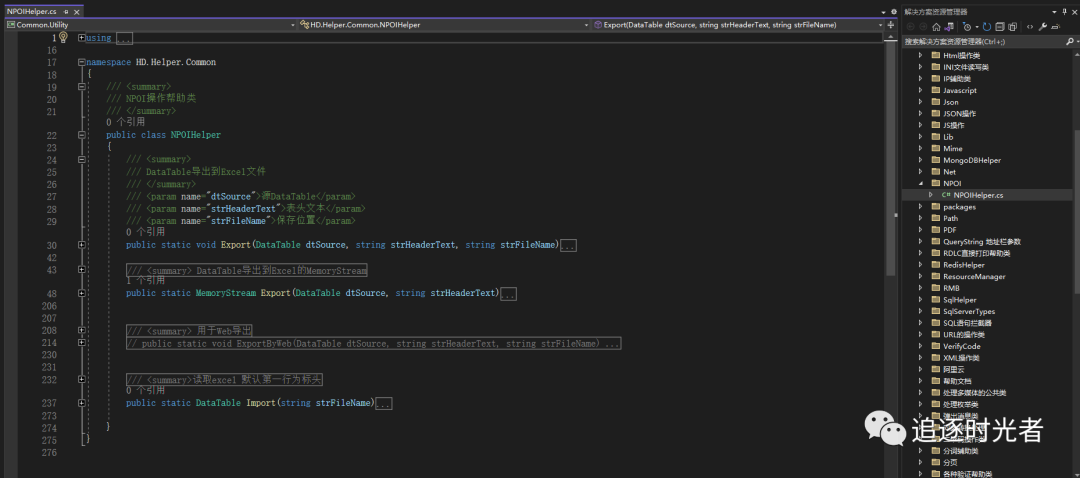Collapse the NPOI folder in tree

point(921,184)
